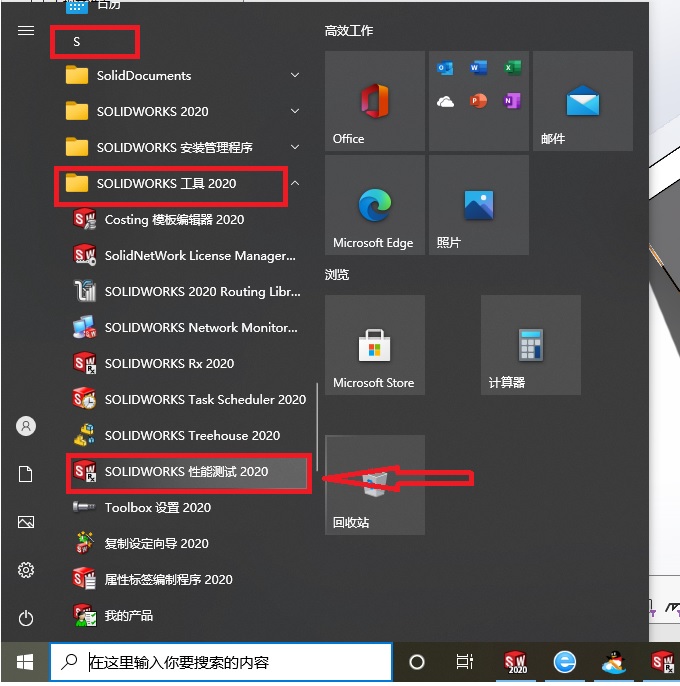
Task: Open Costing 模板编辑器 2020 app icon
Action: [84, 219]
